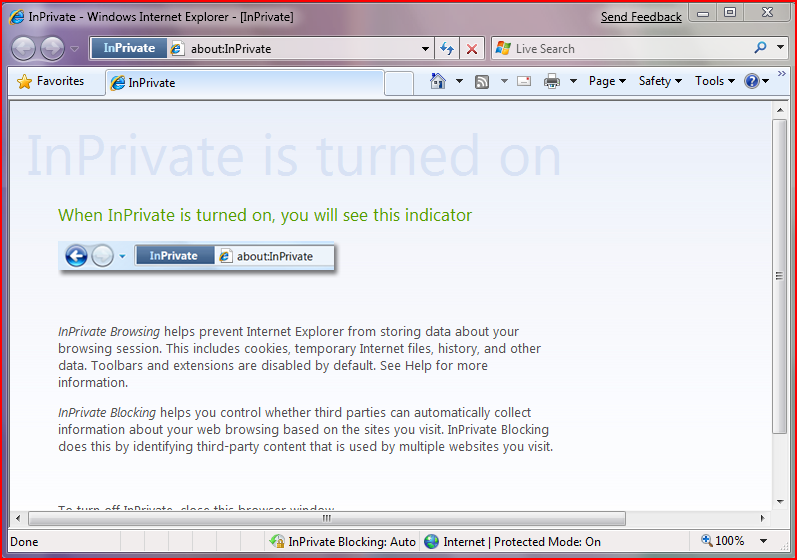Image resolution: width=797 pixels, height=560 pixels.
Task: Click the Back navigation button
Action: click(23, 49)
